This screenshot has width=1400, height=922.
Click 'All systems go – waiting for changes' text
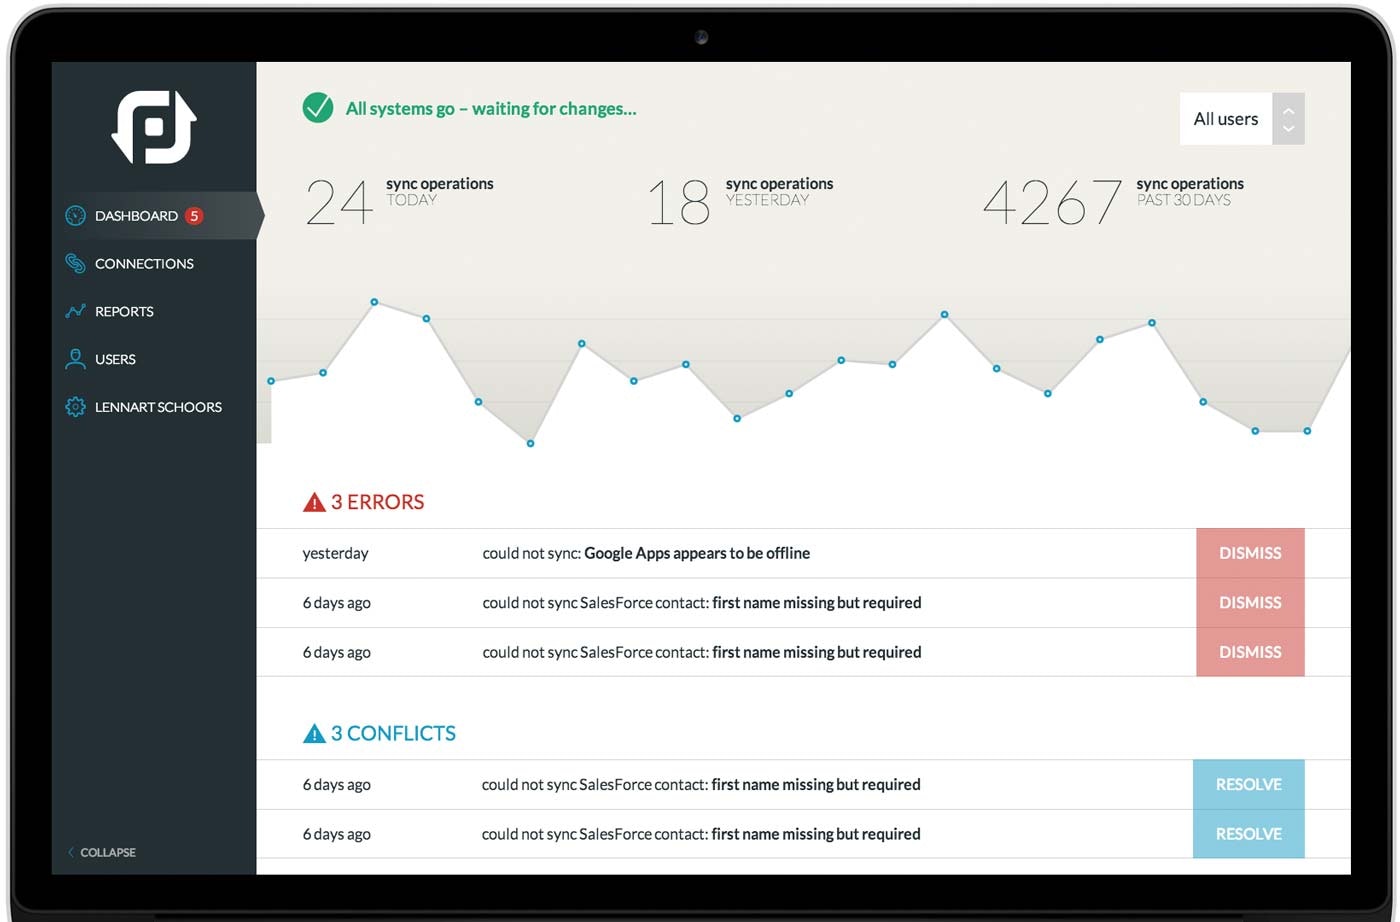491,108
